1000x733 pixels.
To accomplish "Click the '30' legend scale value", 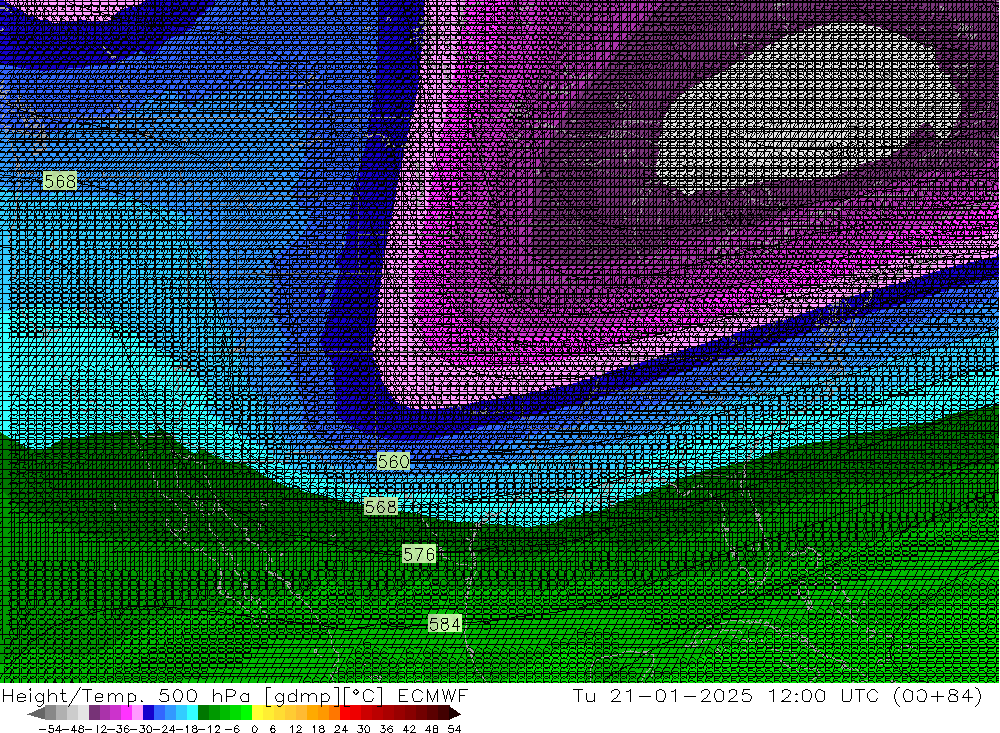I will (x=364, y=729).
